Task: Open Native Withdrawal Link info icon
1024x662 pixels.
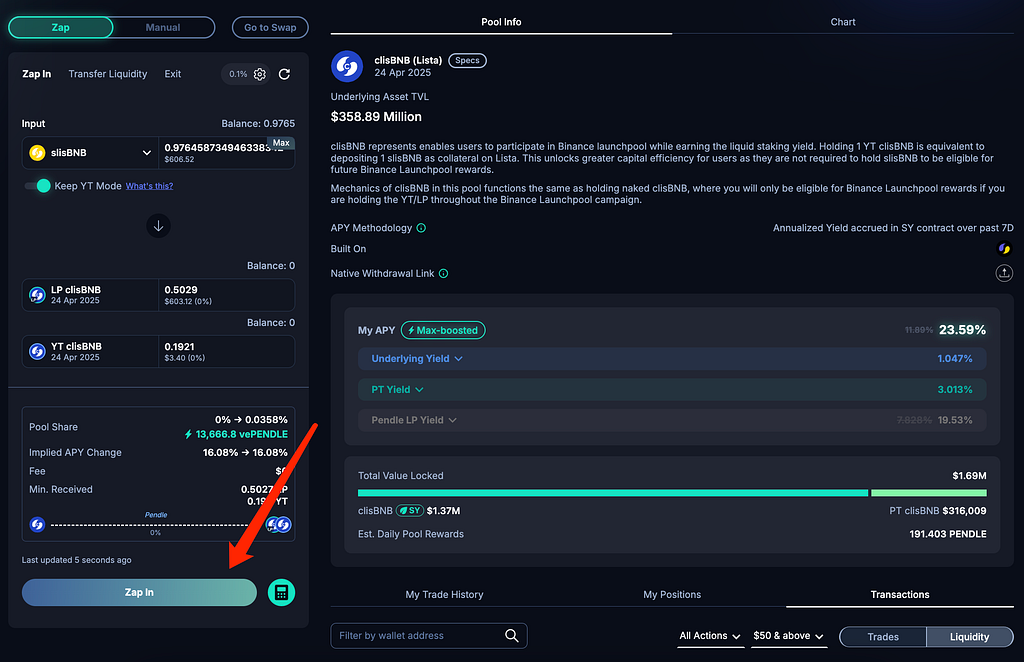Action: tap(443, 274)
